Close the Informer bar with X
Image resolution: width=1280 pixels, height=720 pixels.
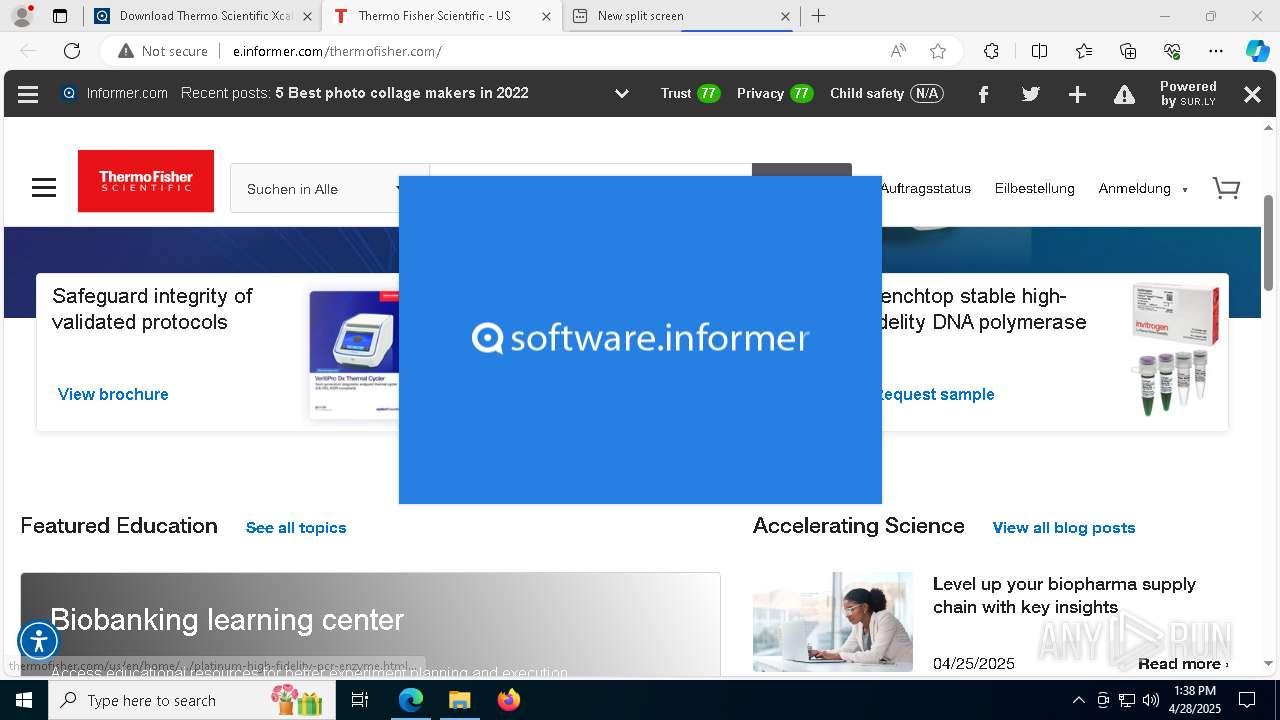click(1252, 94)
